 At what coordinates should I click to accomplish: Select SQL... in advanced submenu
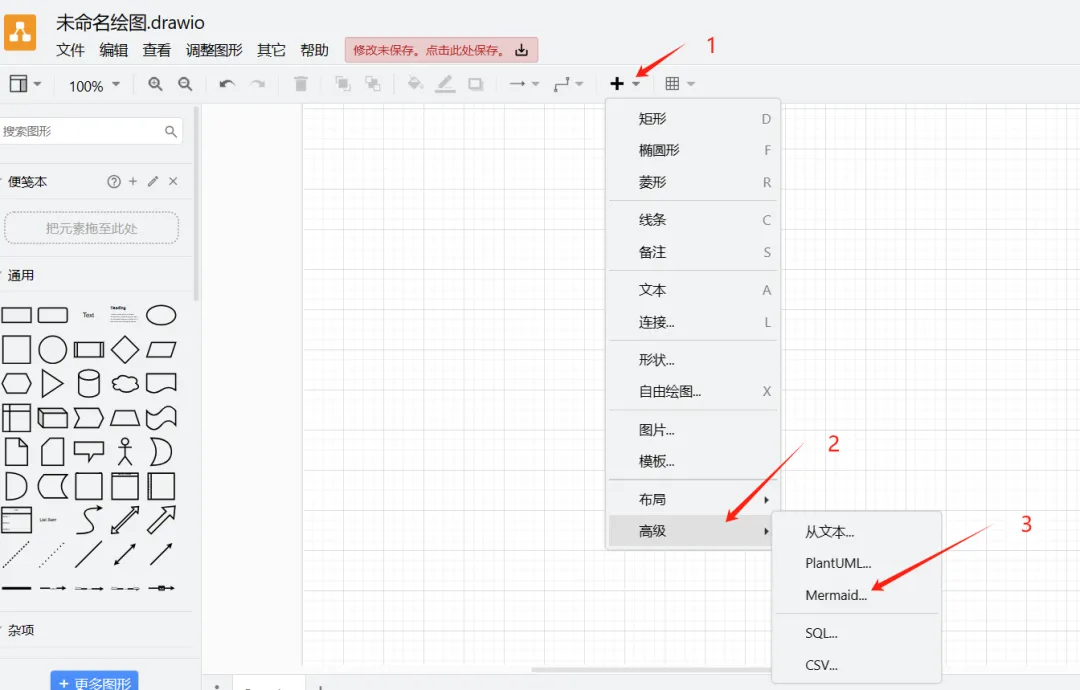pos(856,634)
